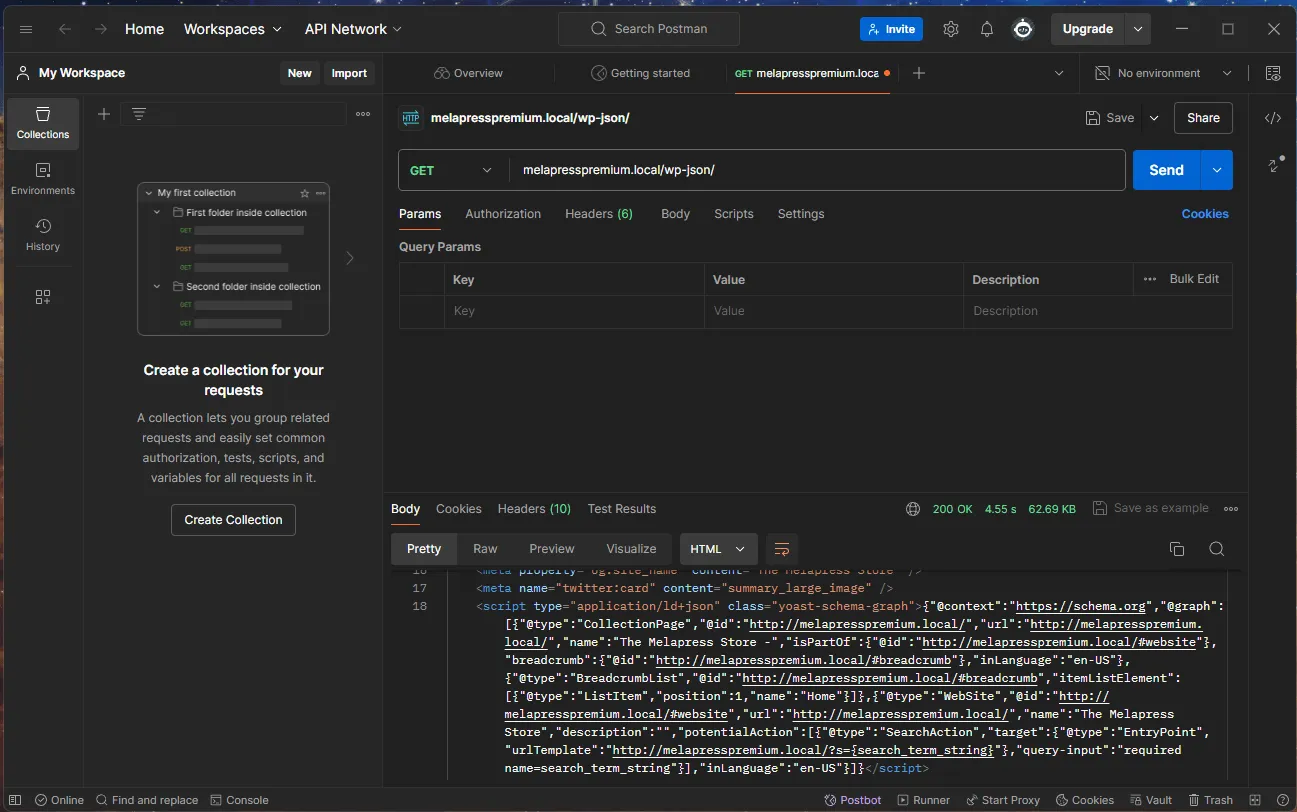1297x812 pixels.
Task: Open the user avatar menu
Action: tap(1023, 29)
